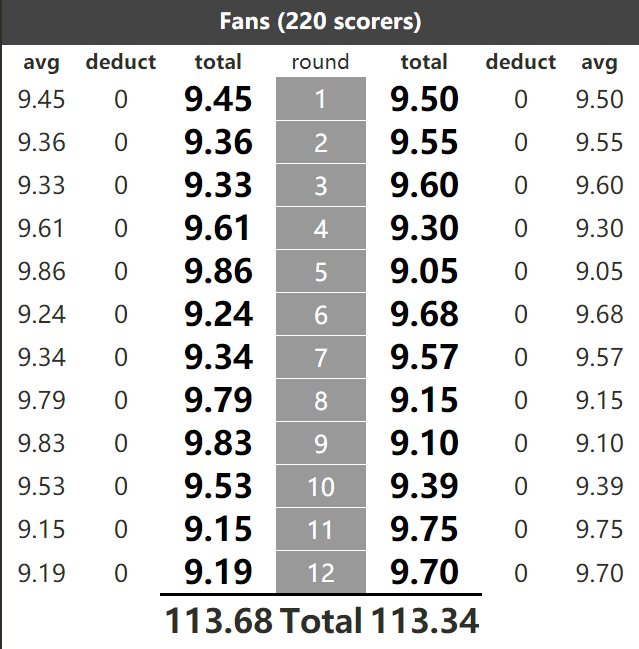Select round 12 cell

pos(321,572)
